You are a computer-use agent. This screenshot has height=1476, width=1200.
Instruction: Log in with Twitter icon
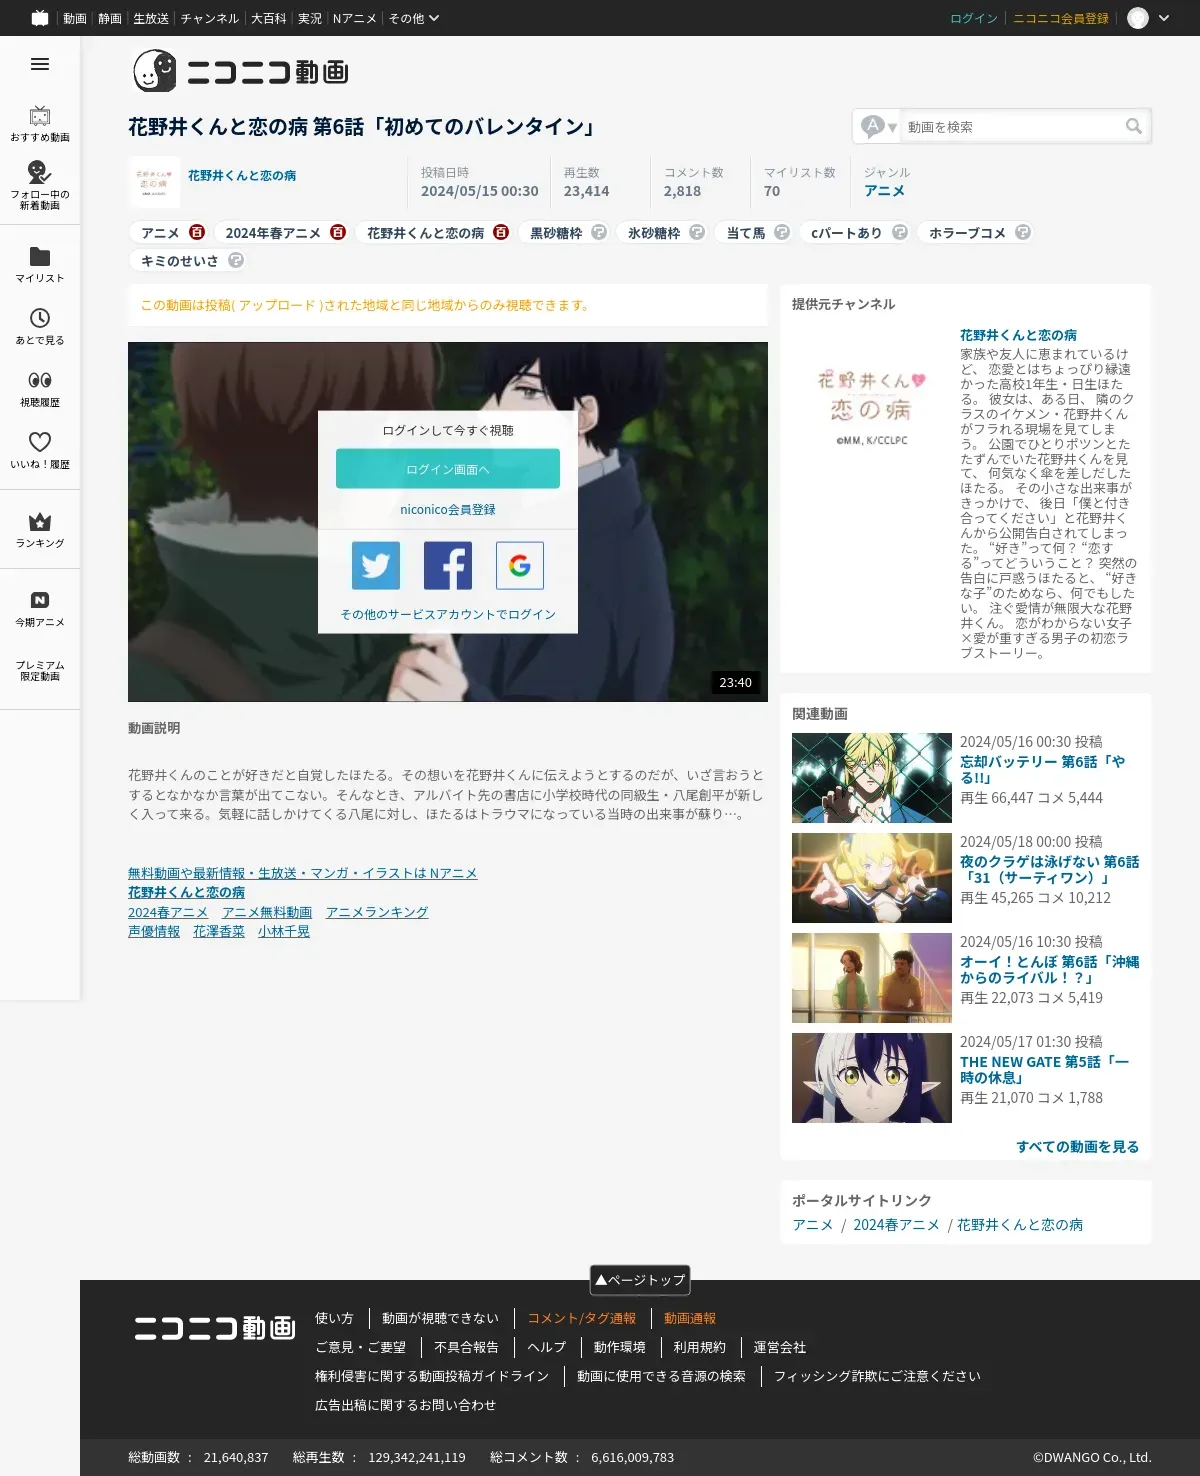pyautogui.click(x=376, y=566)
